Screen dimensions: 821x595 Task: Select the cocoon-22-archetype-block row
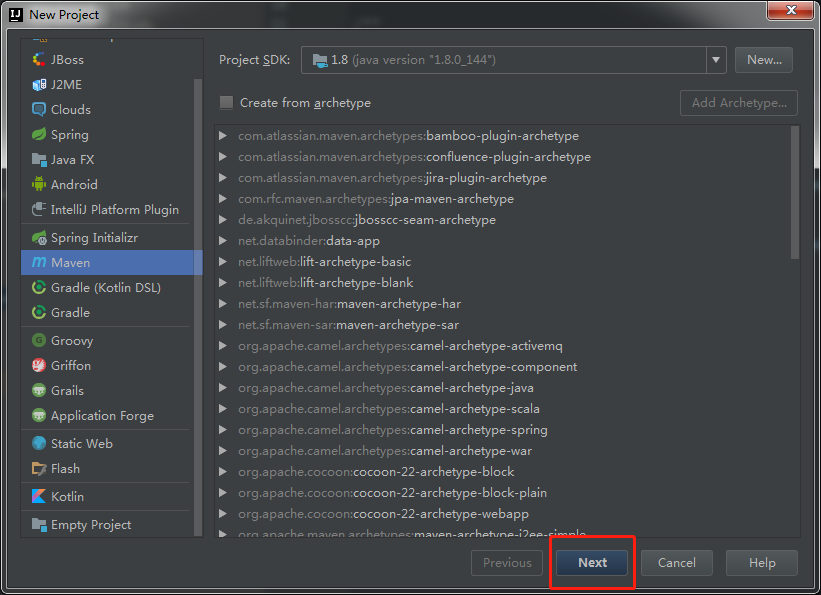[503, 471]
